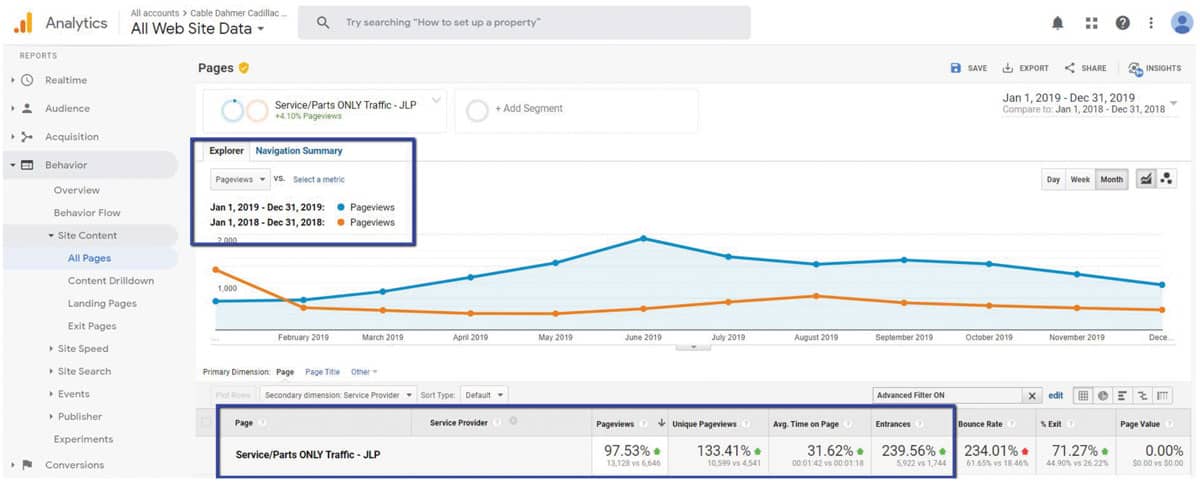
Task: Open Secondary dimension: Service Provider dropdown
Action: pyautogui.click(x=339, y=395)
